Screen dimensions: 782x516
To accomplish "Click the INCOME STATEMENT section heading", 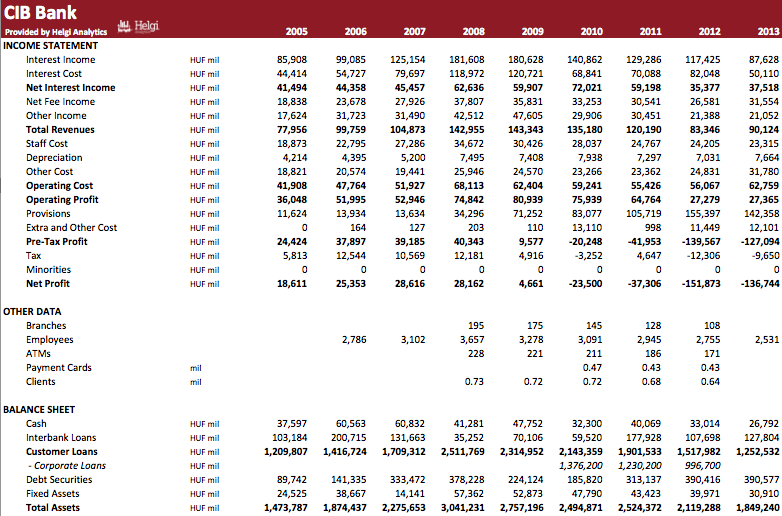I will pyautogui.click(x=50, y=46).
